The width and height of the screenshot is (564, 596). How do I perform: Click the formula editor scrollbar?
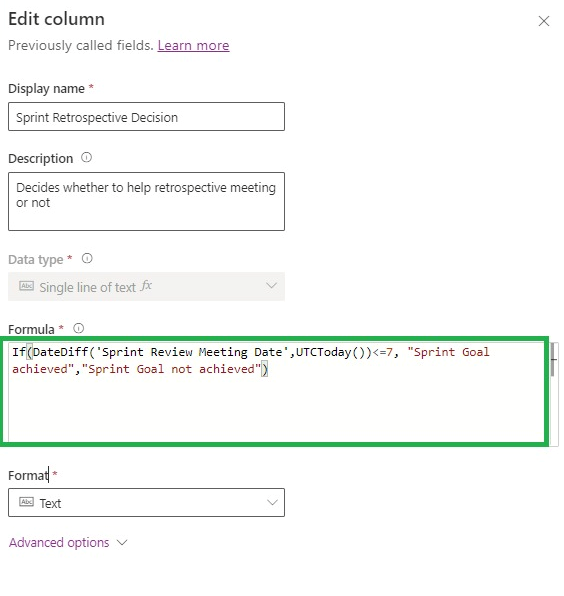tap(554, 359)
